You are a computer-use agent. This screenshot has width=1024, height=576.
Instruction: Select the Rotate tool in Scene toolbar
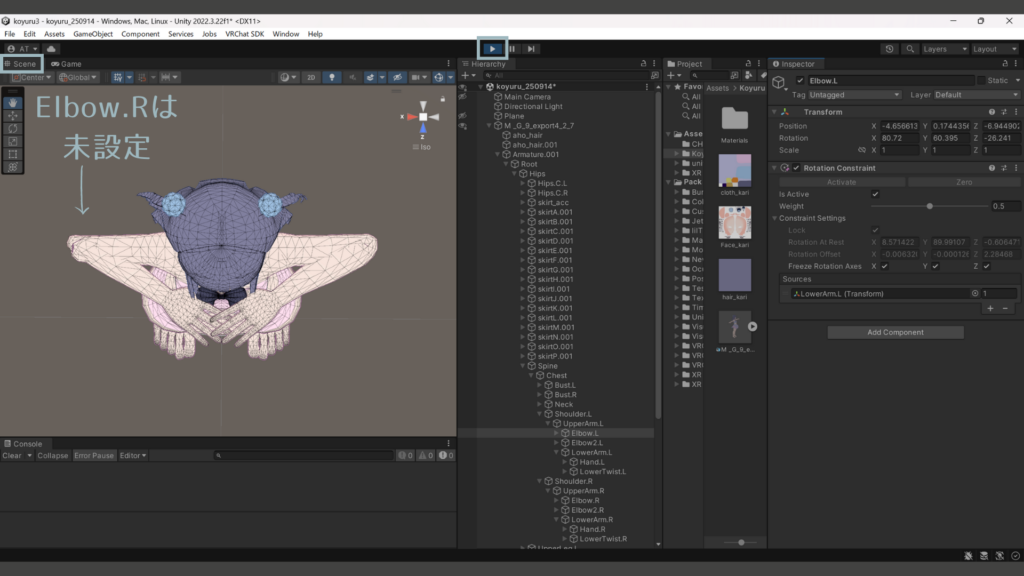coord(13,128)
